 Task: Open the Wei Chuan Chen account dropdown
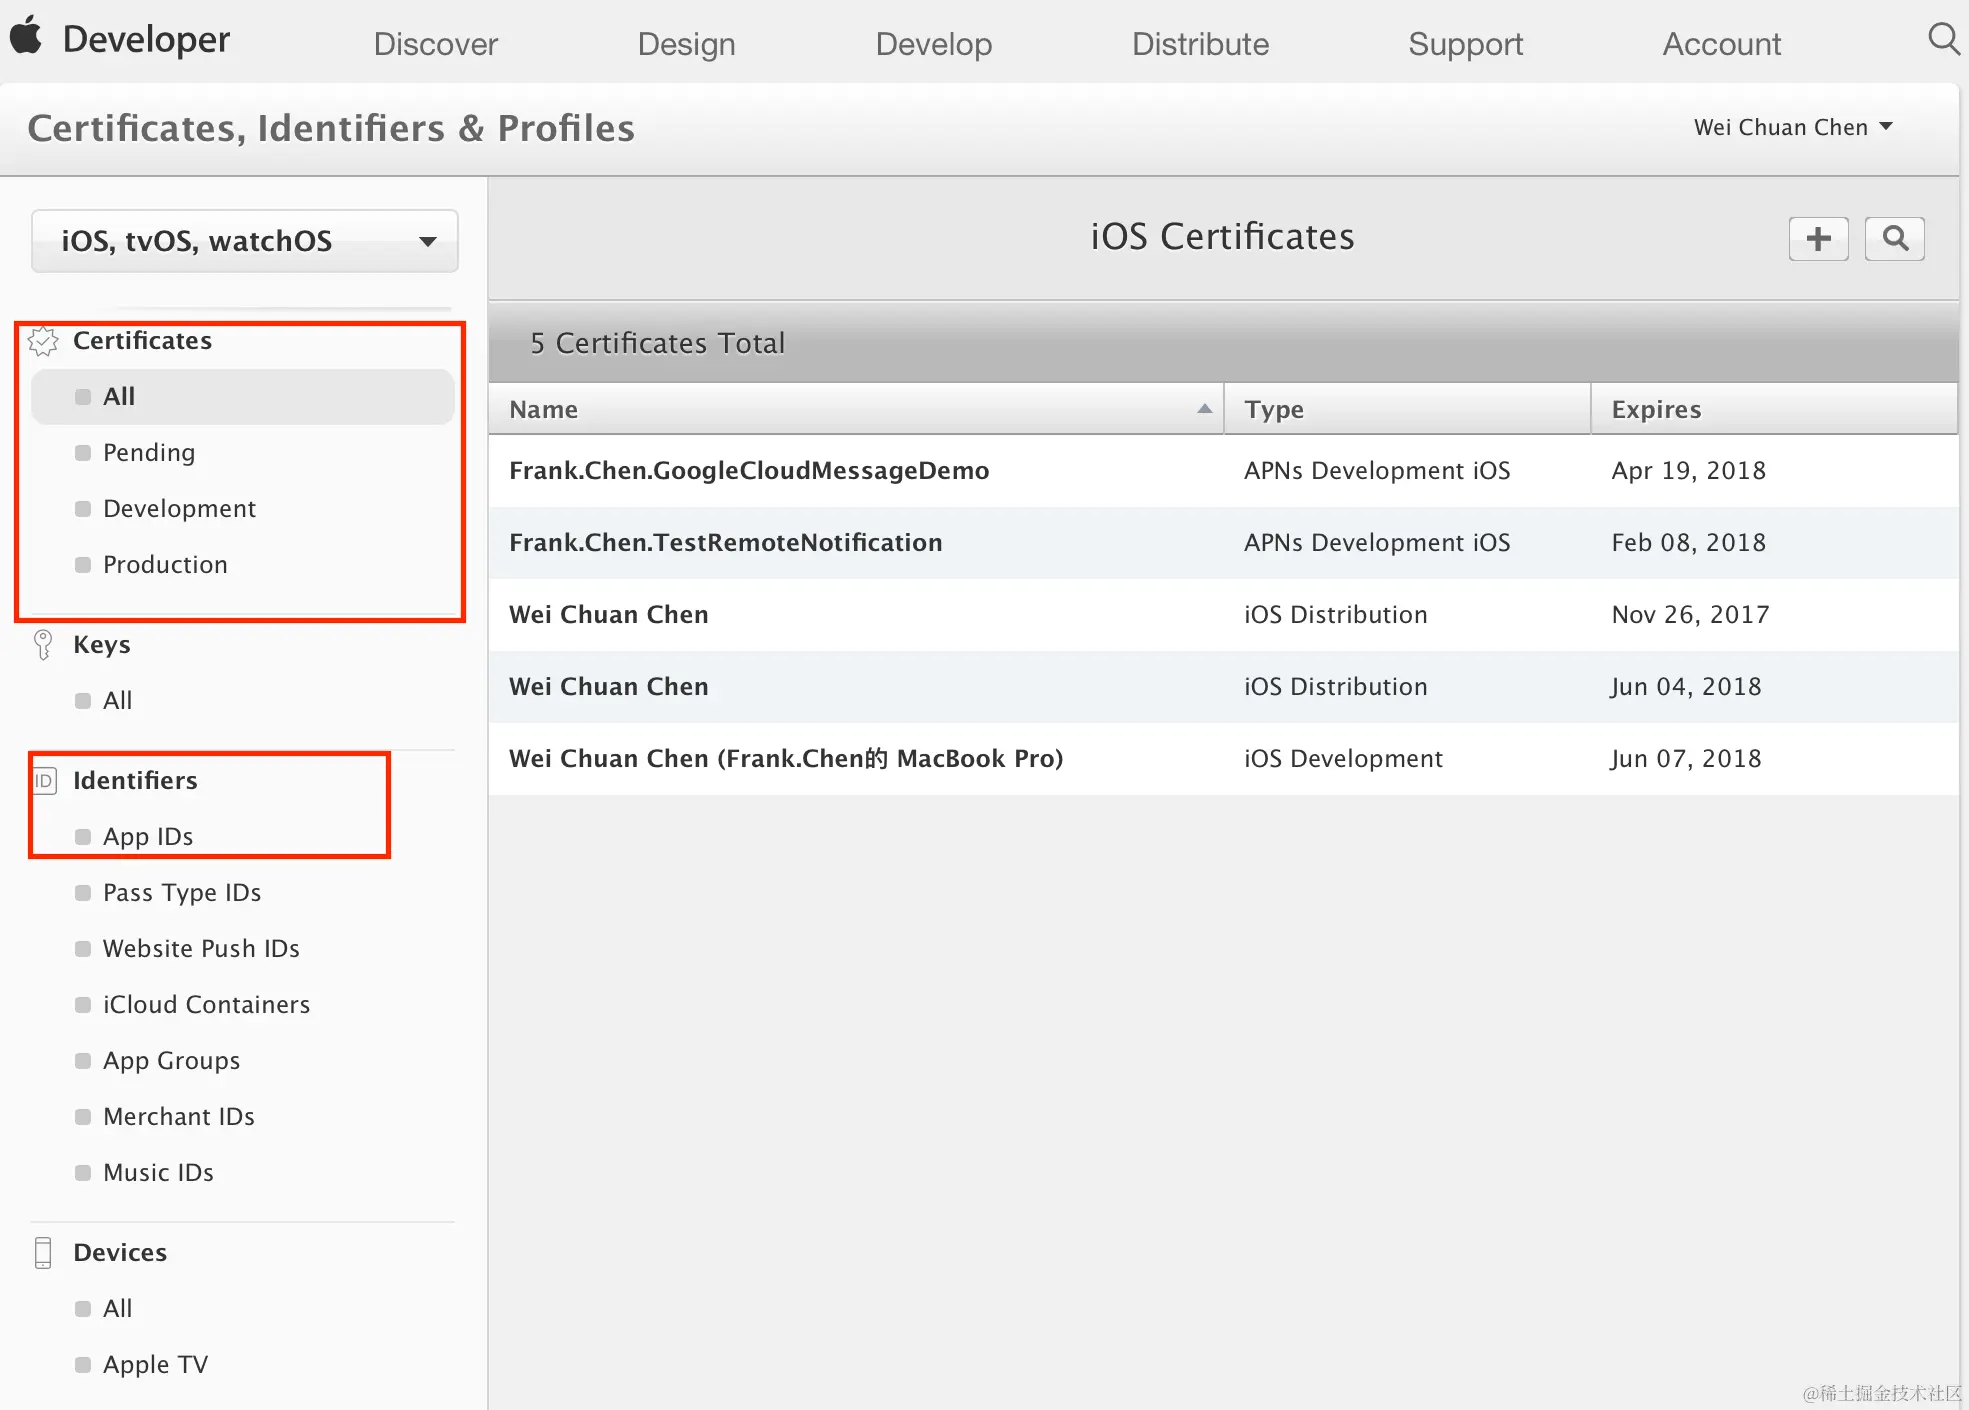(x=1792, y=127)
